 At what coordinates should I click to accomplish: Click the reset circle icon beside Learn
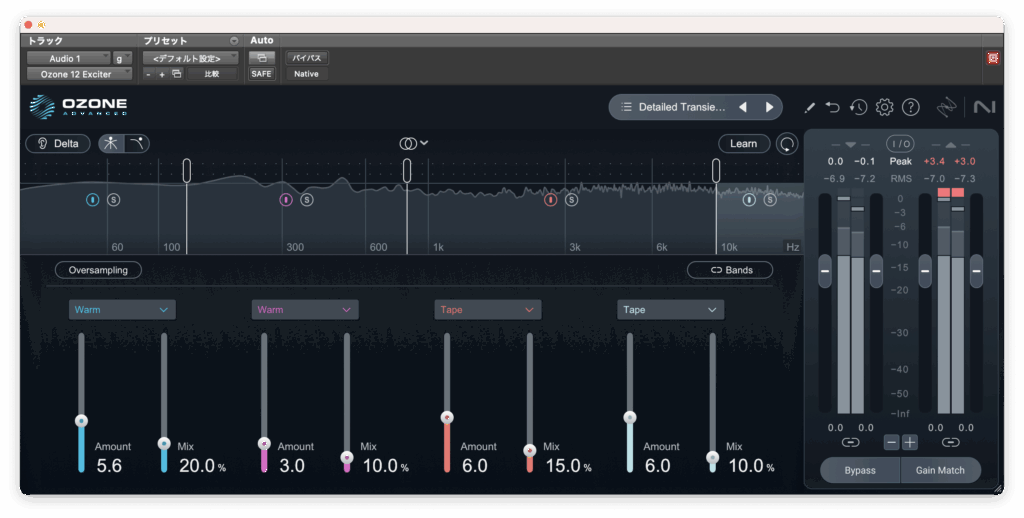click(x=788, y=144)
